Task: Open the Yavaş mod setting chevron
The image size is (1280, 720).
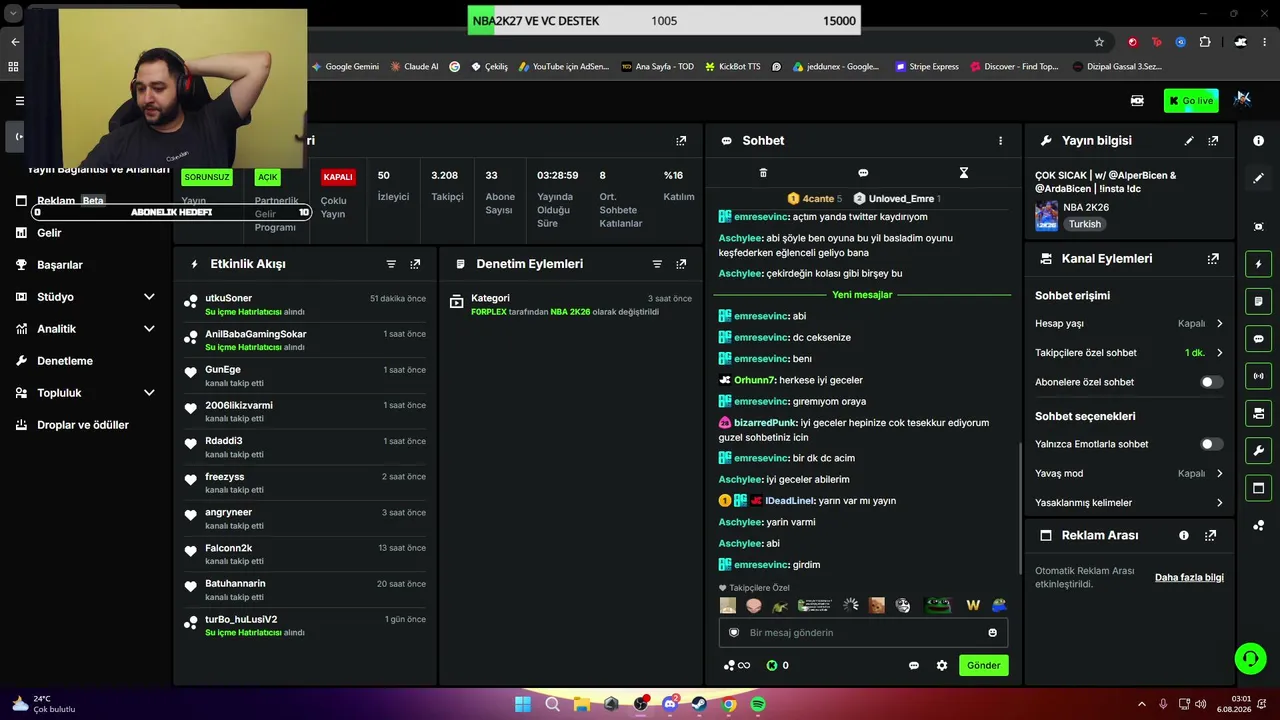Action: 1219,473
